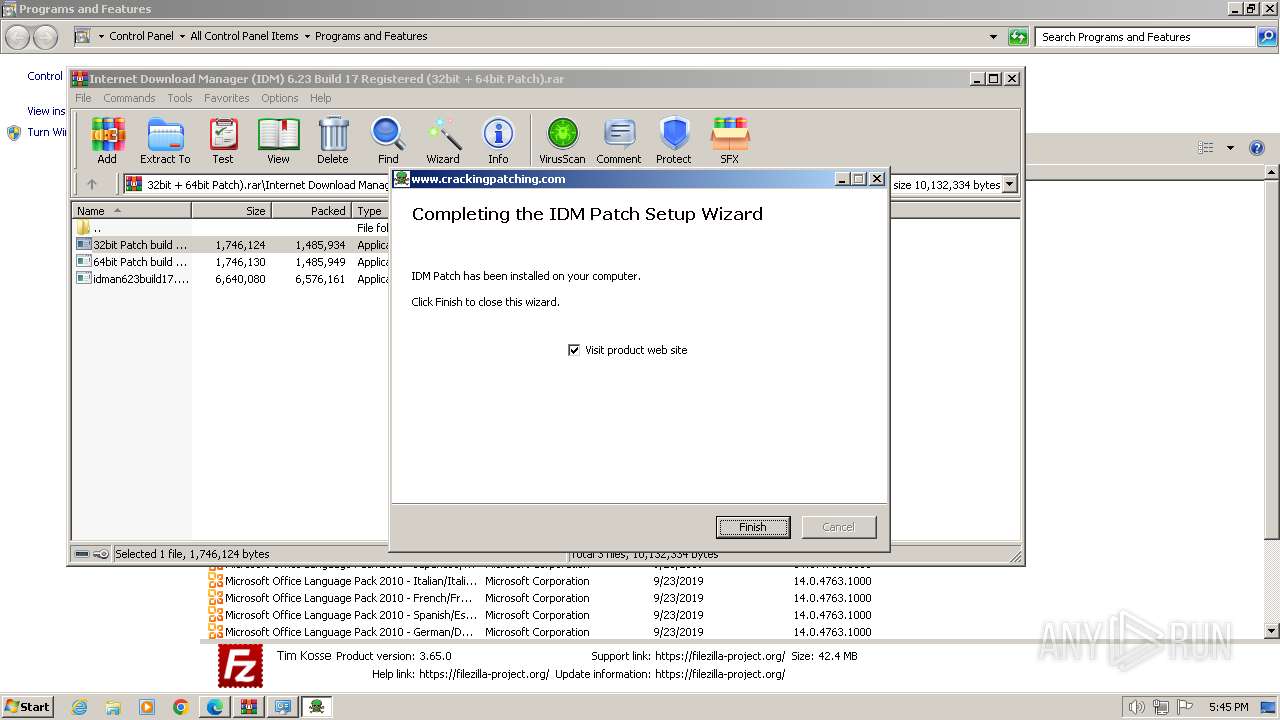The height and width of the screenshot is (720, 1280).
Task: Click the Control Panel help question icon
Action: pyautogui.click(x=1257, y=148)
